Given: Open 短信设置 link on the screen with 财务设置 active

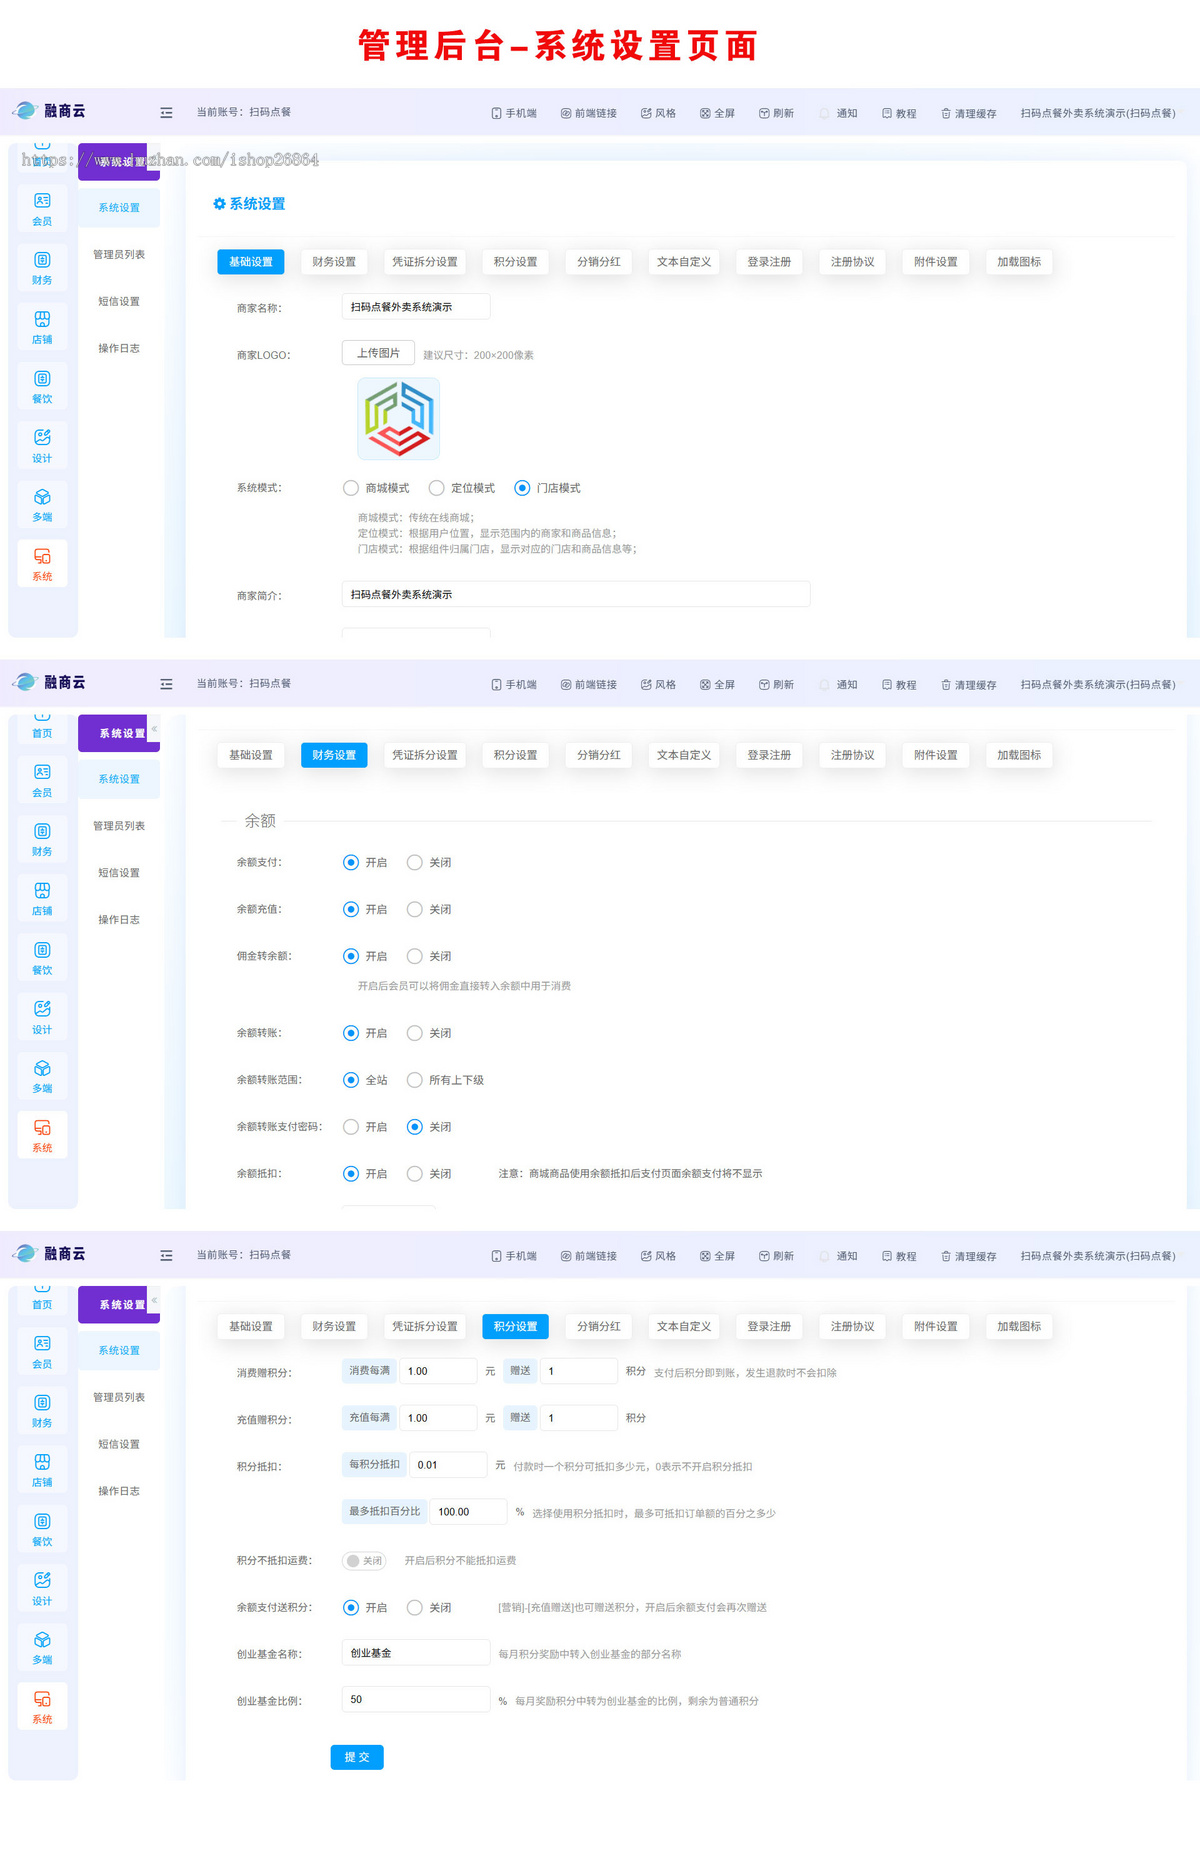Looking at the screenshot, I should coord(119,873).
